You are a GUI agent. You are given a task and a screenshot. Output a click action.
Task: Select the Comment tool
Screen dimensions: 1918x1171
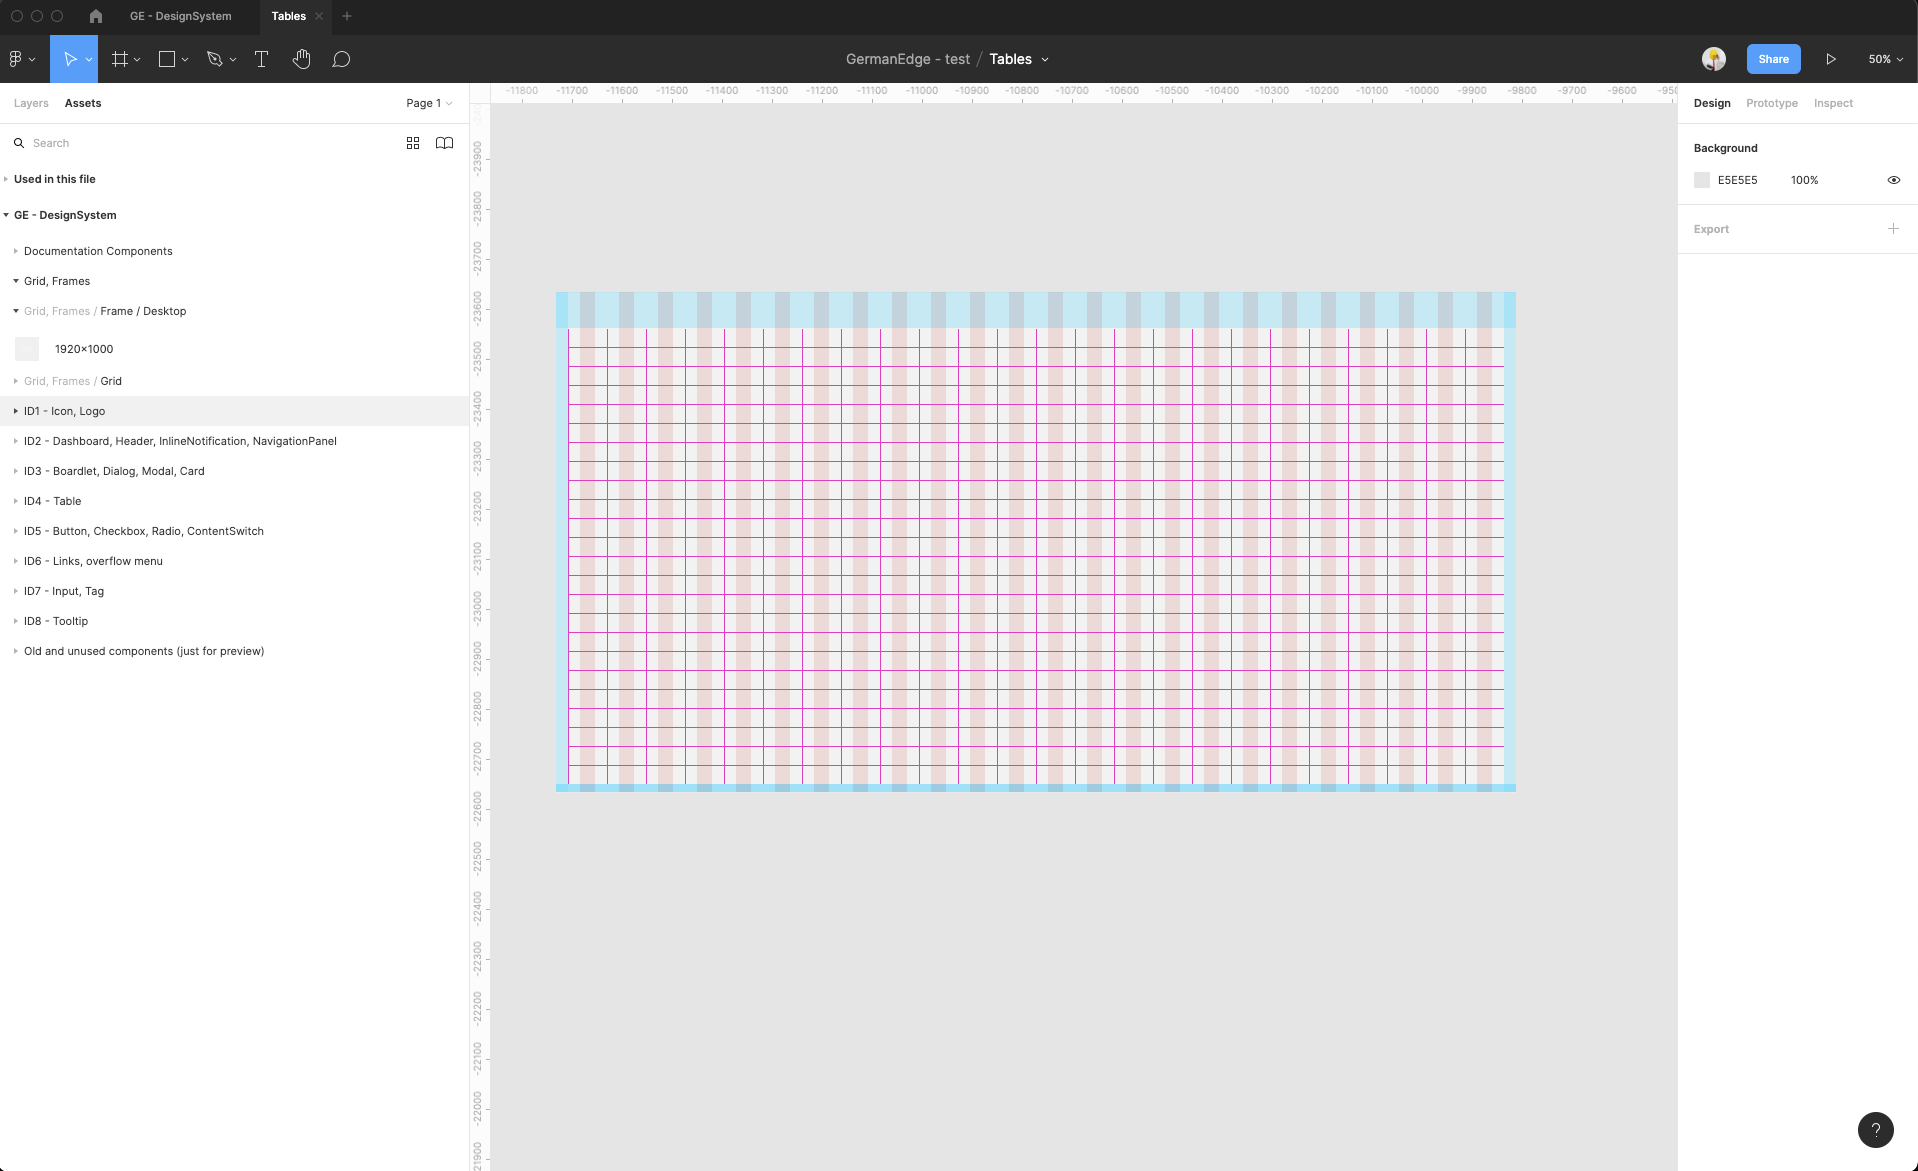[341, 59]
